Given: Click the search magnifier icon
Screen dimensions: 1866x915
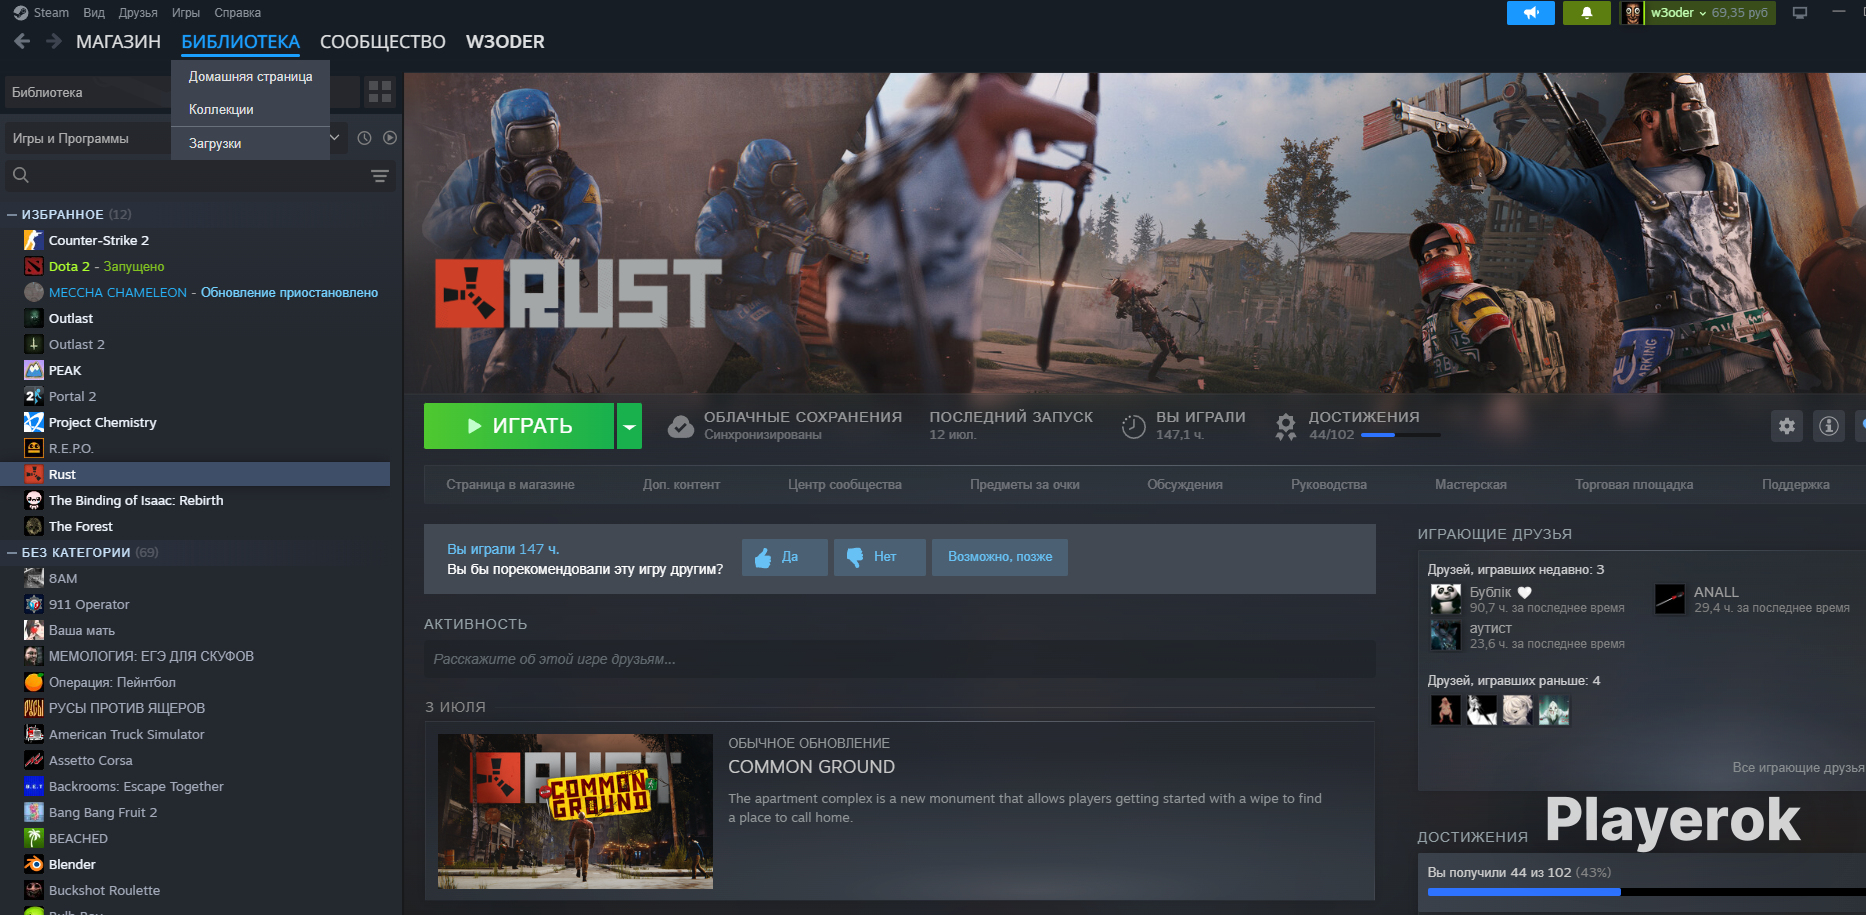Looking at the screenshot, I should click(20, 176).
